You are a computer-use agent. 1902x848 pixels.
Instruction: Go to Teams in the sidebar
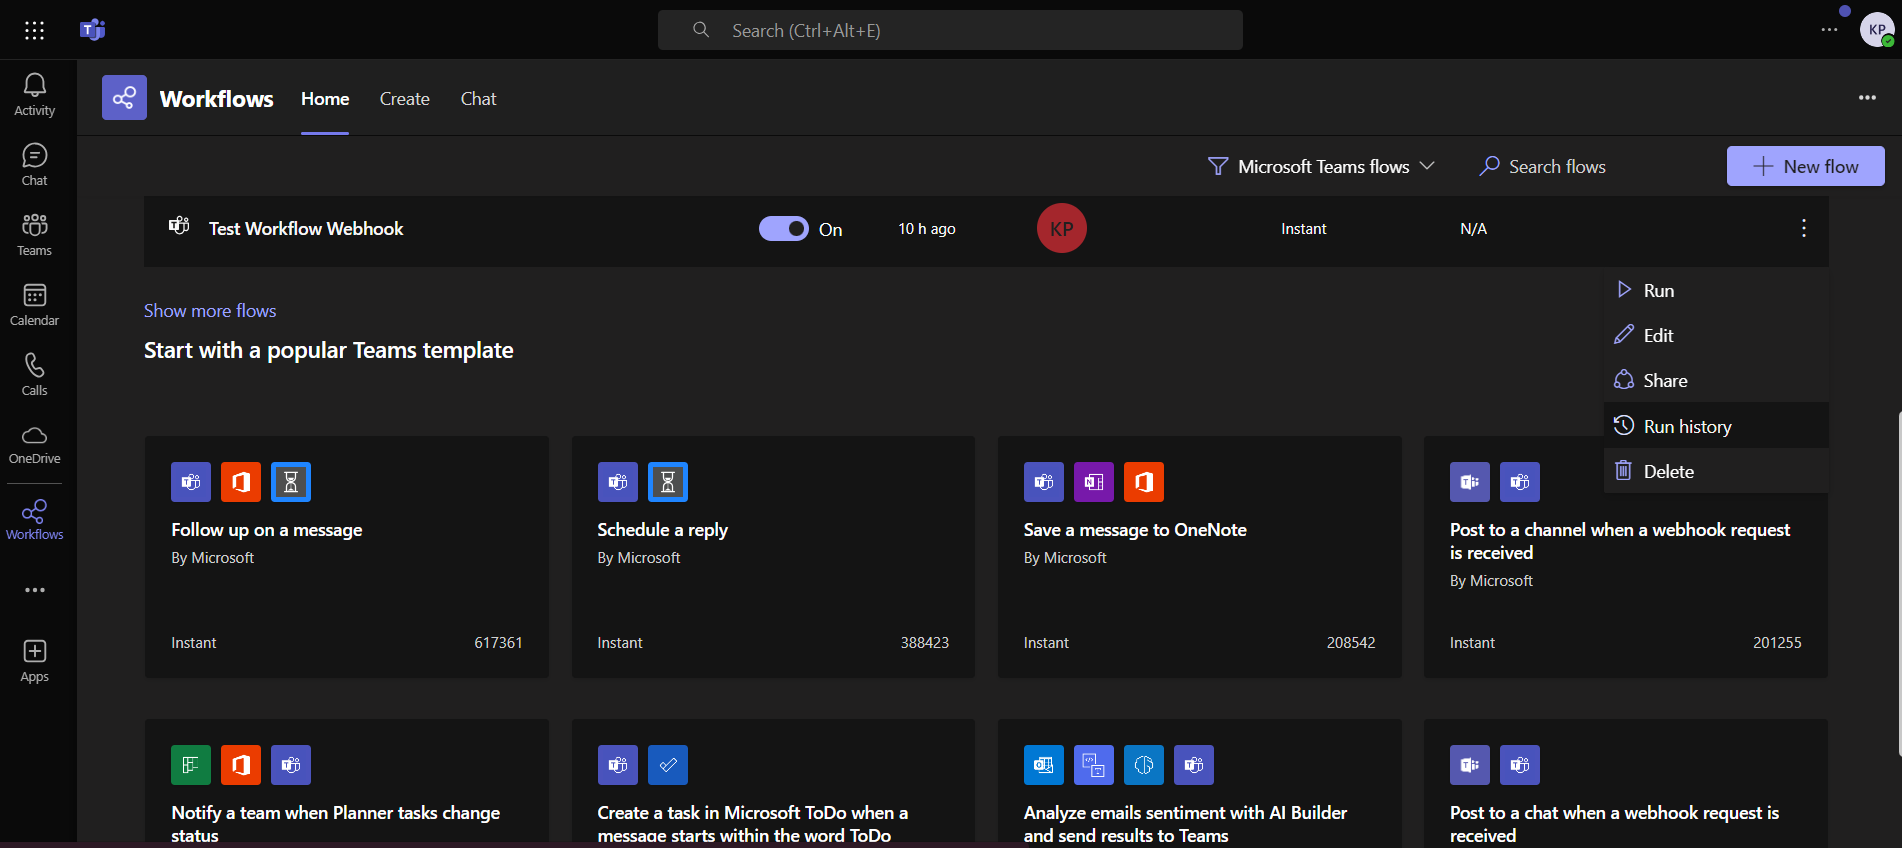[35, 235]
